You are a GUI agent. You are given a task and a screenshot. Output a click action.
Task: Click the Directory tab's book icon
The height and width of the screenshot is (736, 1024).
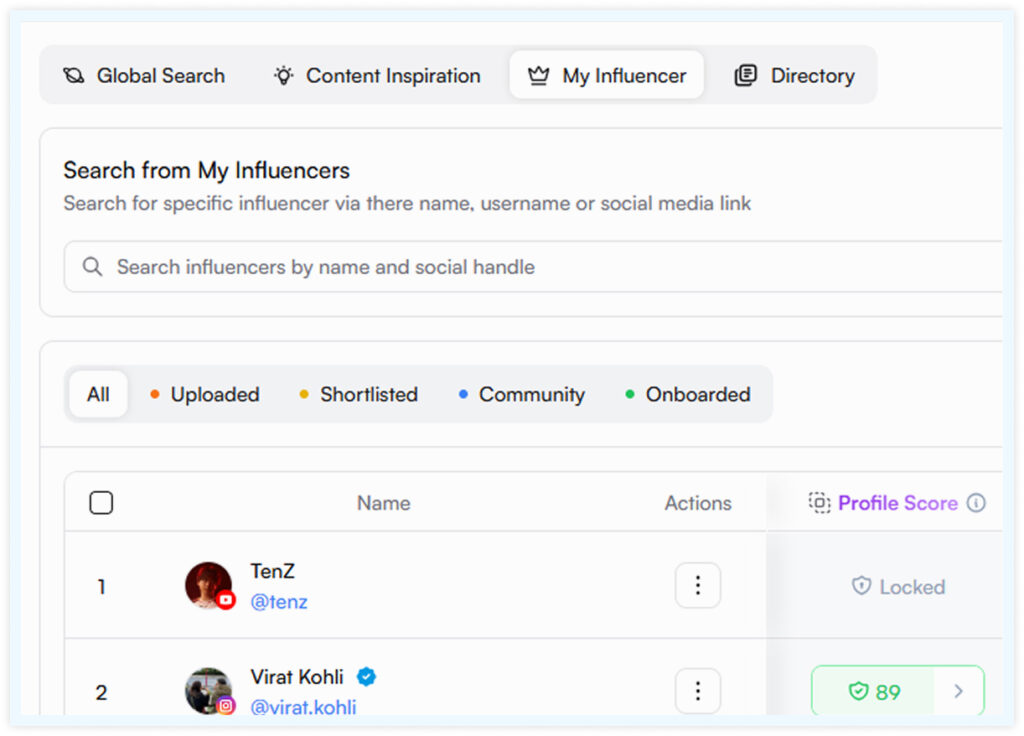[x=745, y=76]
